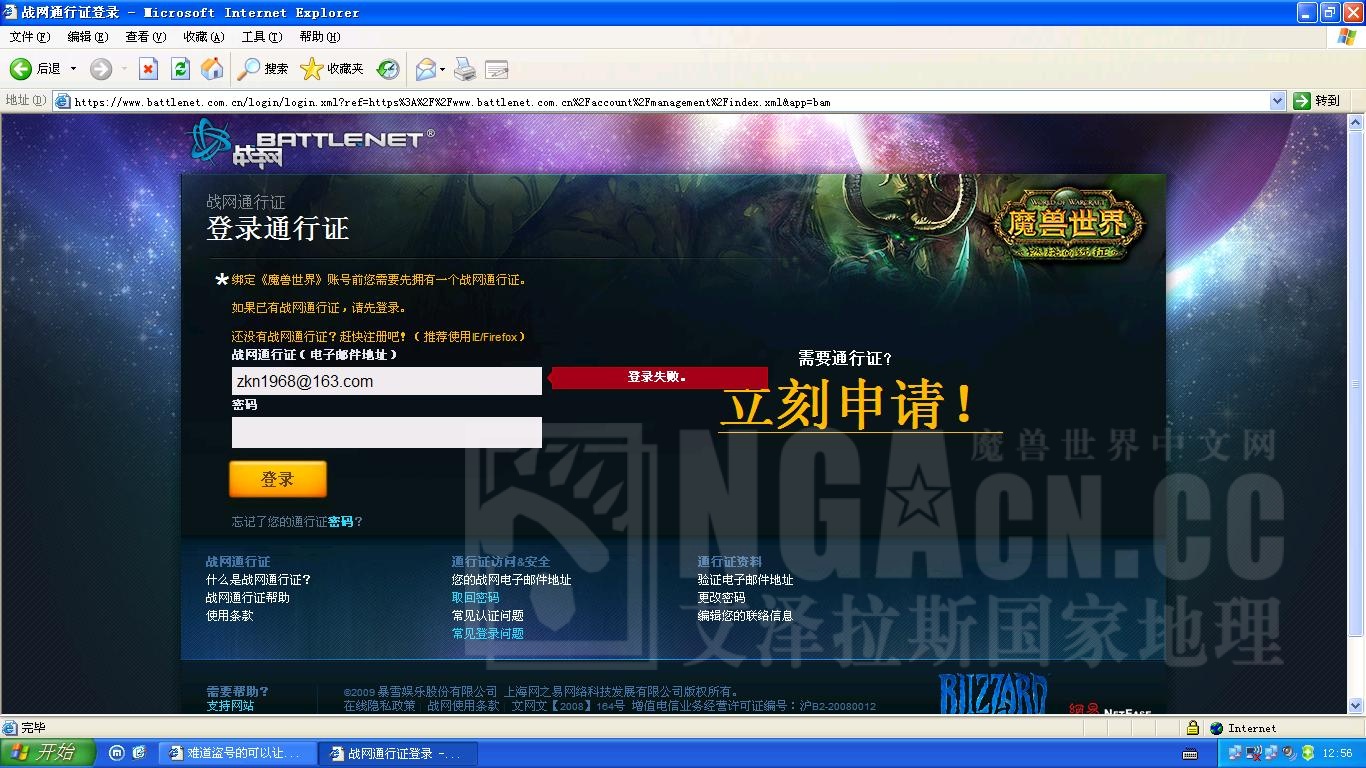Click the 支持网站 support link
Viewport: 1366px width, 768px height.
click(x=230, y=706)
